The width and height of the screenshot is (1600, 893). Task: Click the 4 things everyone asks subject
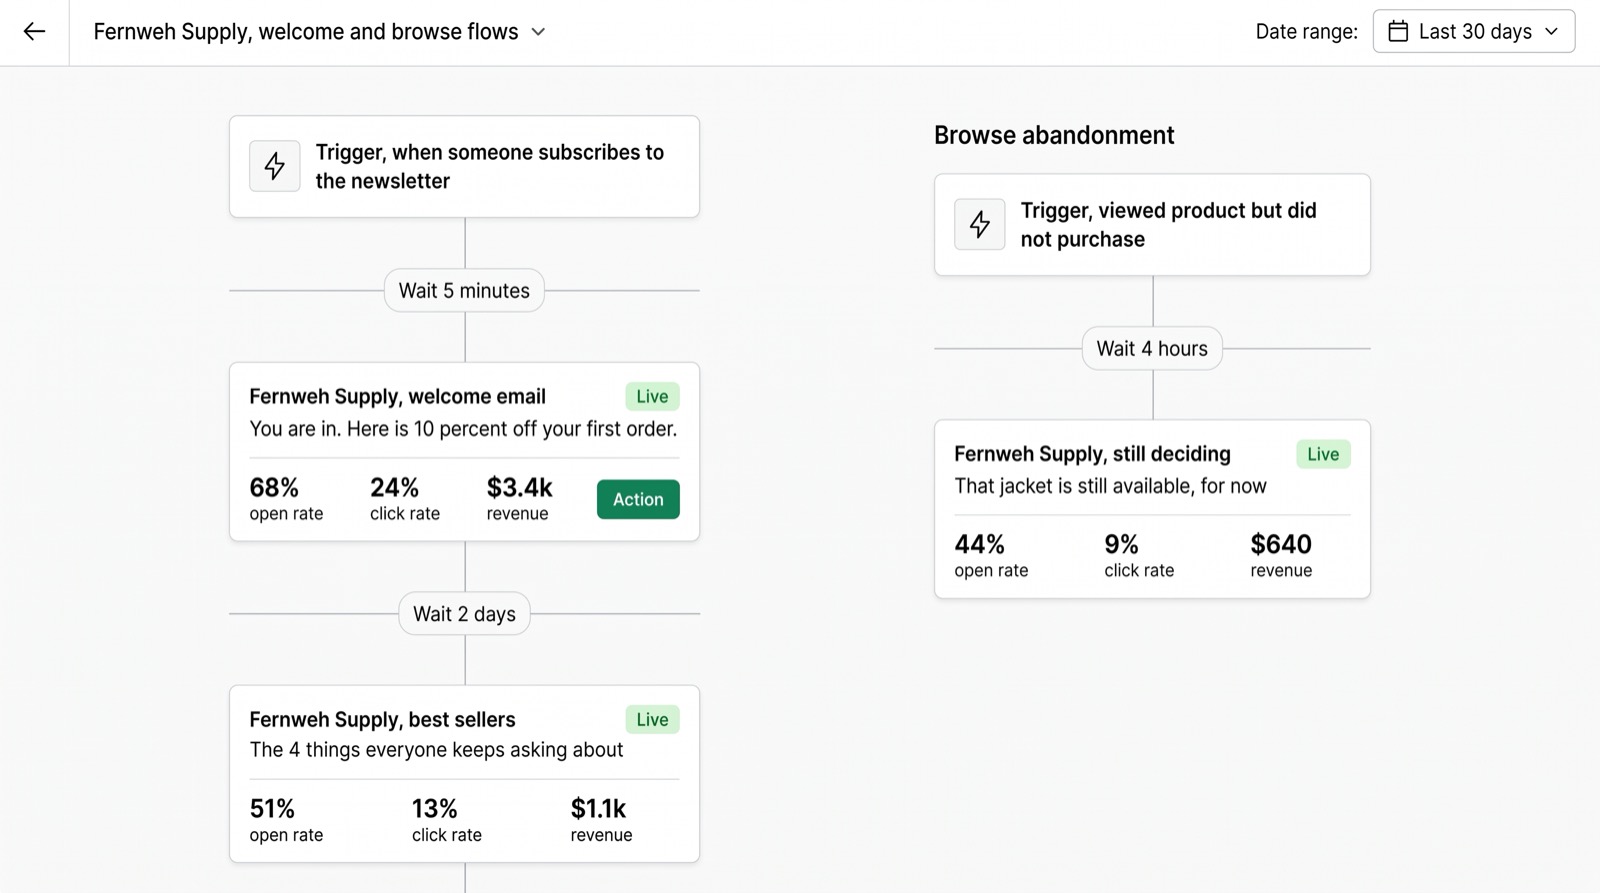[436, 750]
